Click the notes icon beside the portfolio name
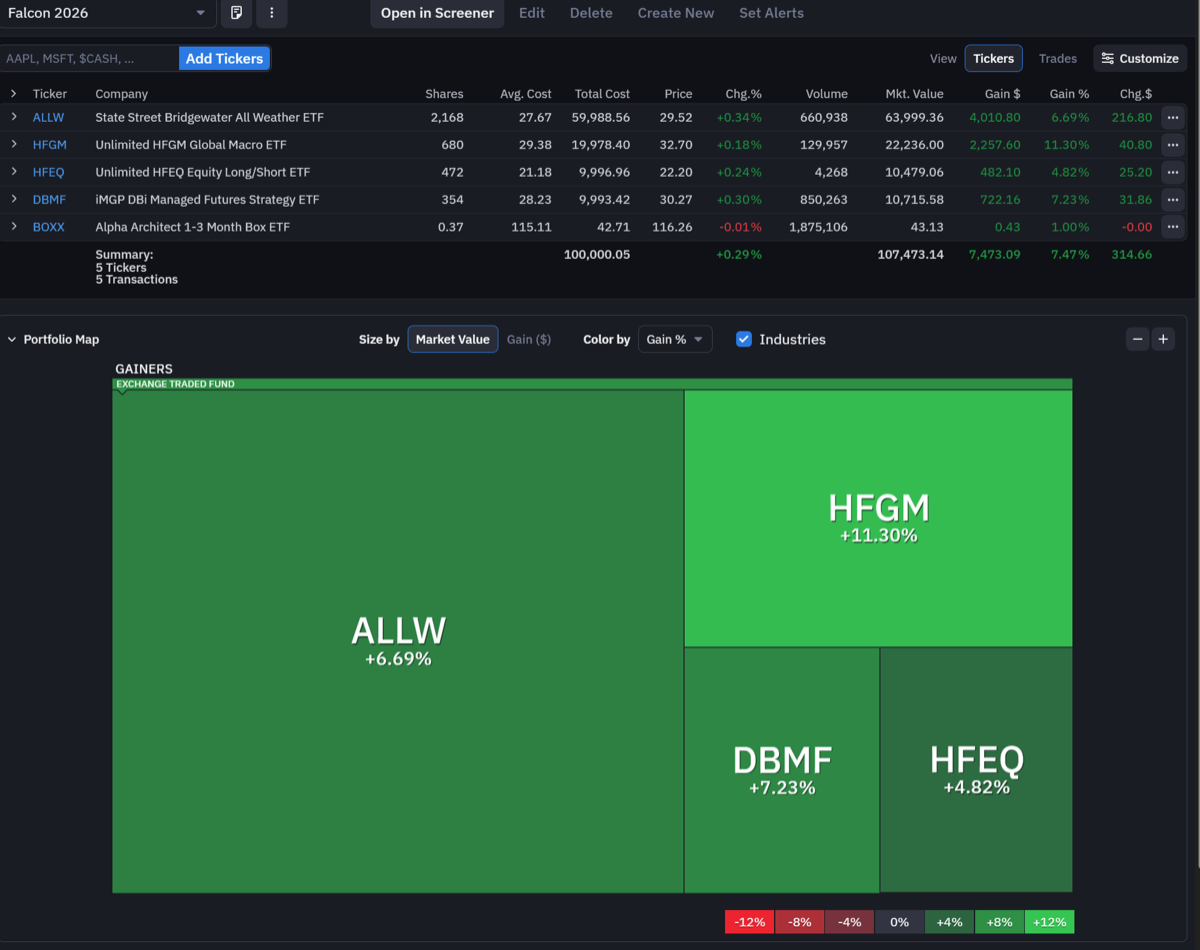This screenshot has height=950, width=1200. point(236,13)
